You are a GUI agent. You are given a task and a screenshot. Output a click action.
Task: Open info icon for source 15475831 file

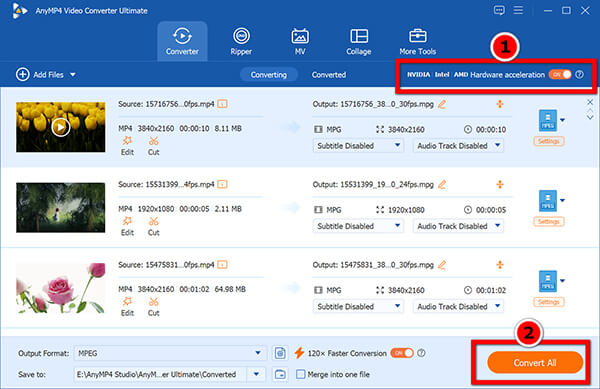pos(222,265)
